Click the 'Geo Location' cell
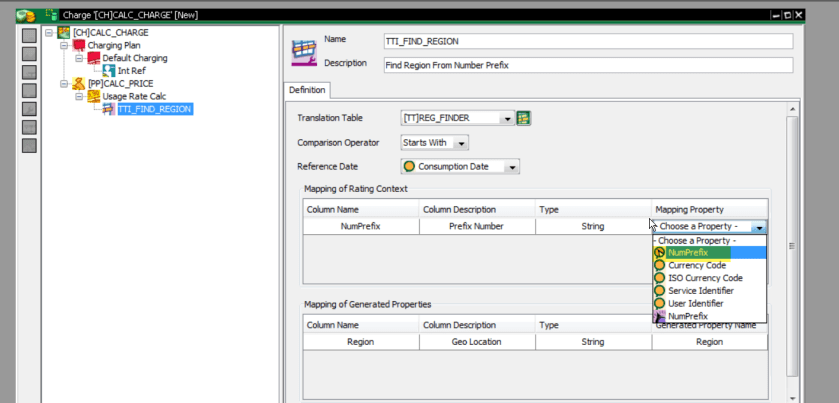Screen dimensions: 839x403 pyautogui.click(x=477, y=342)
